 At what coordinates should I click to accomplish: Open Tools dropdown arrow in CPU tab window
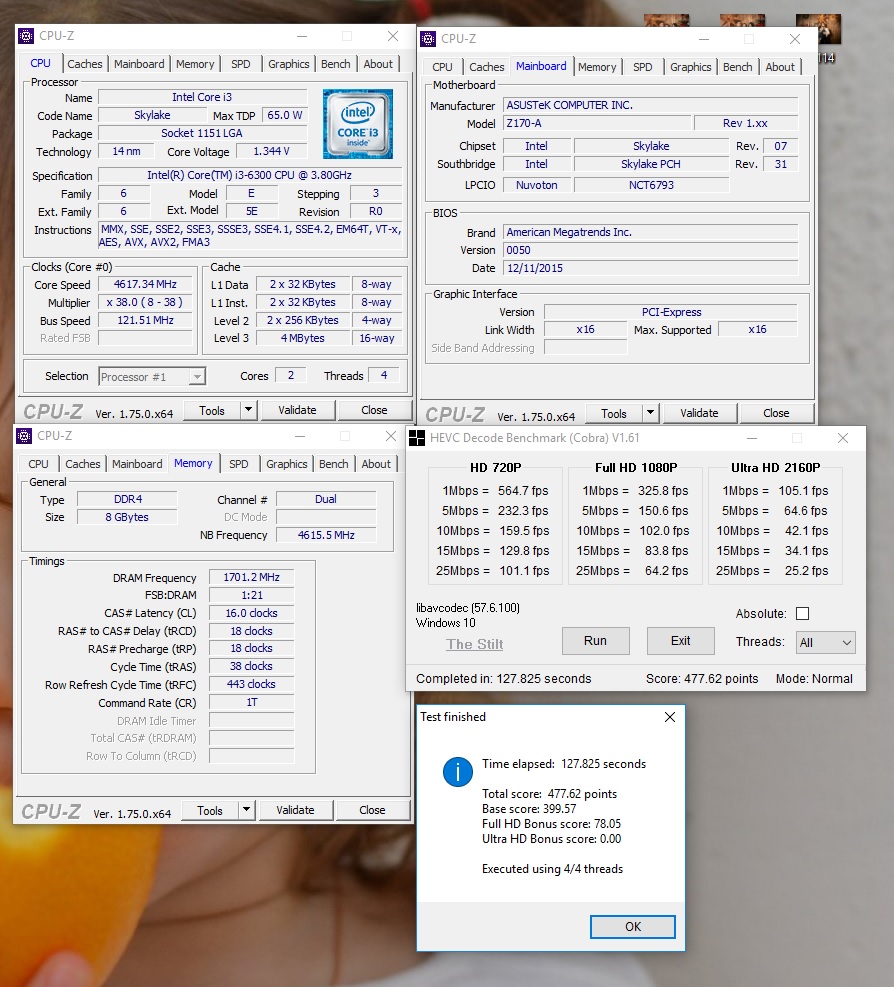(249, 410)
